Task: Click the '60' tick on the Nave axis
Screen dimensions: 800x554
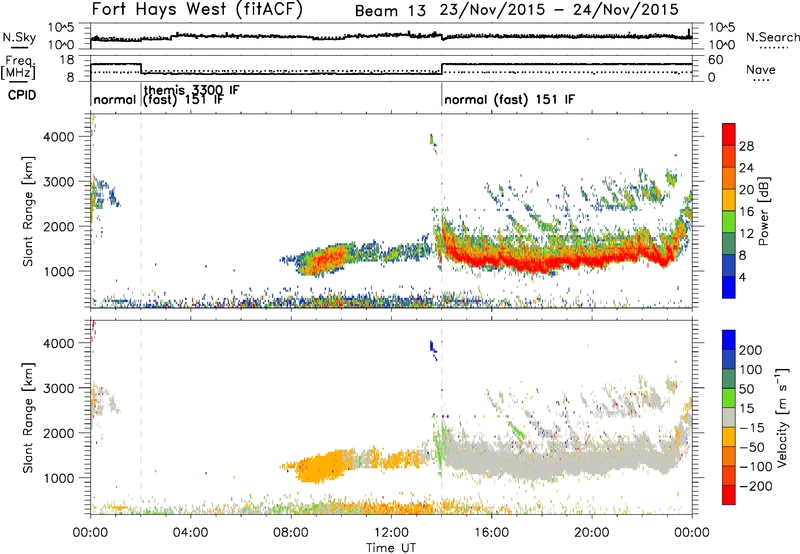Action: pyautogui.click(x=716, y=60)
